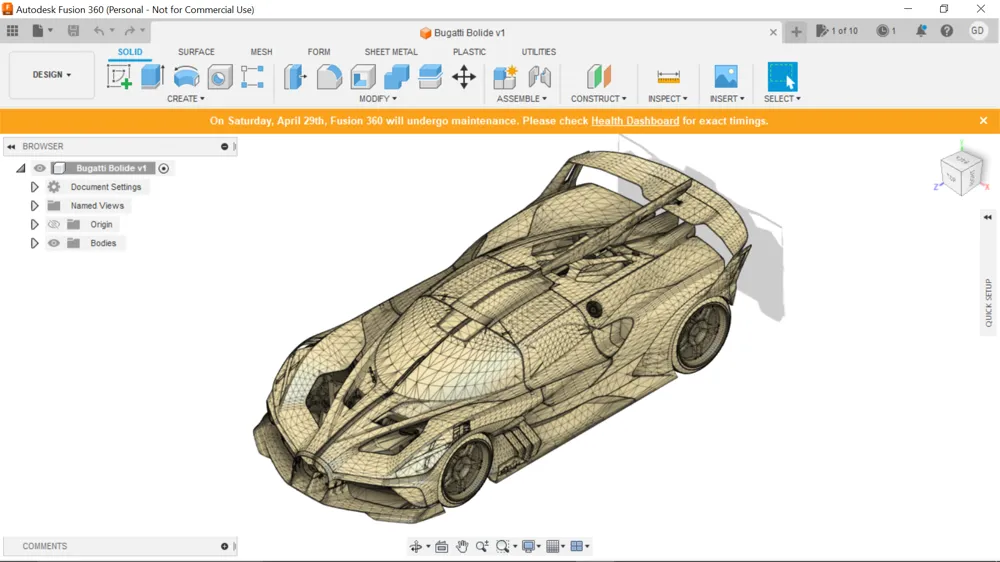Click the New Component icon in Assemble
Viewport: 1000px width, 562px height.
click(x=505, y=77)
